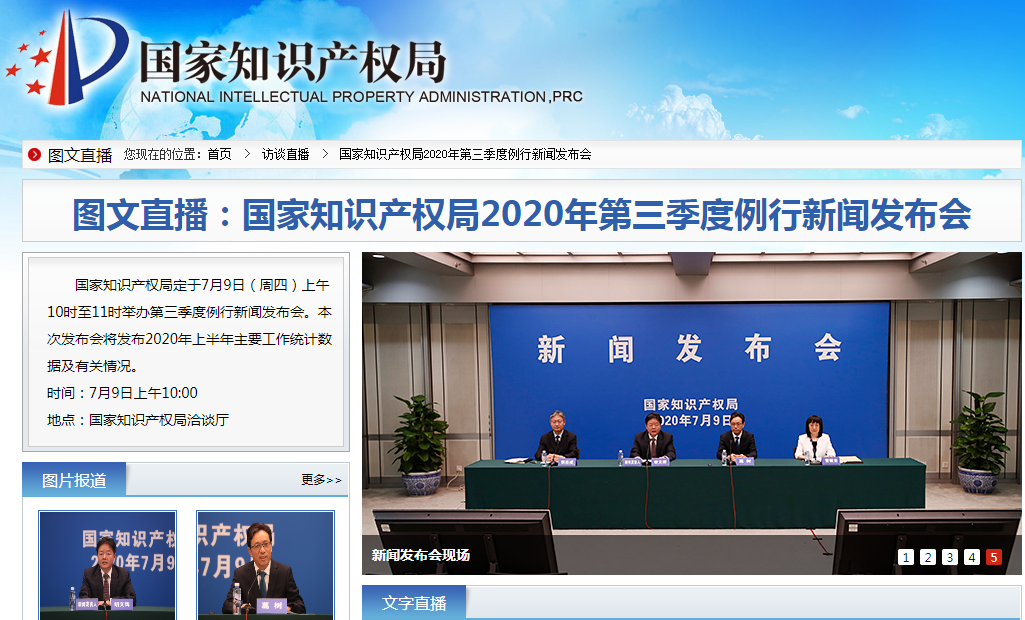Select the 图片报道 tab header
The height and width of the screenshot is (620, 1025).
coord(74,480)
